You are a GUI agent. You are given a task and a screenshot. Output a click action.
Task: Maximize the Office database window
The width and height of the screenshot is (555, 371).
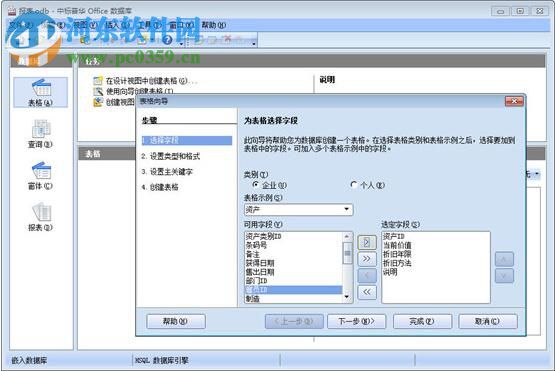[x=520, y=11]
